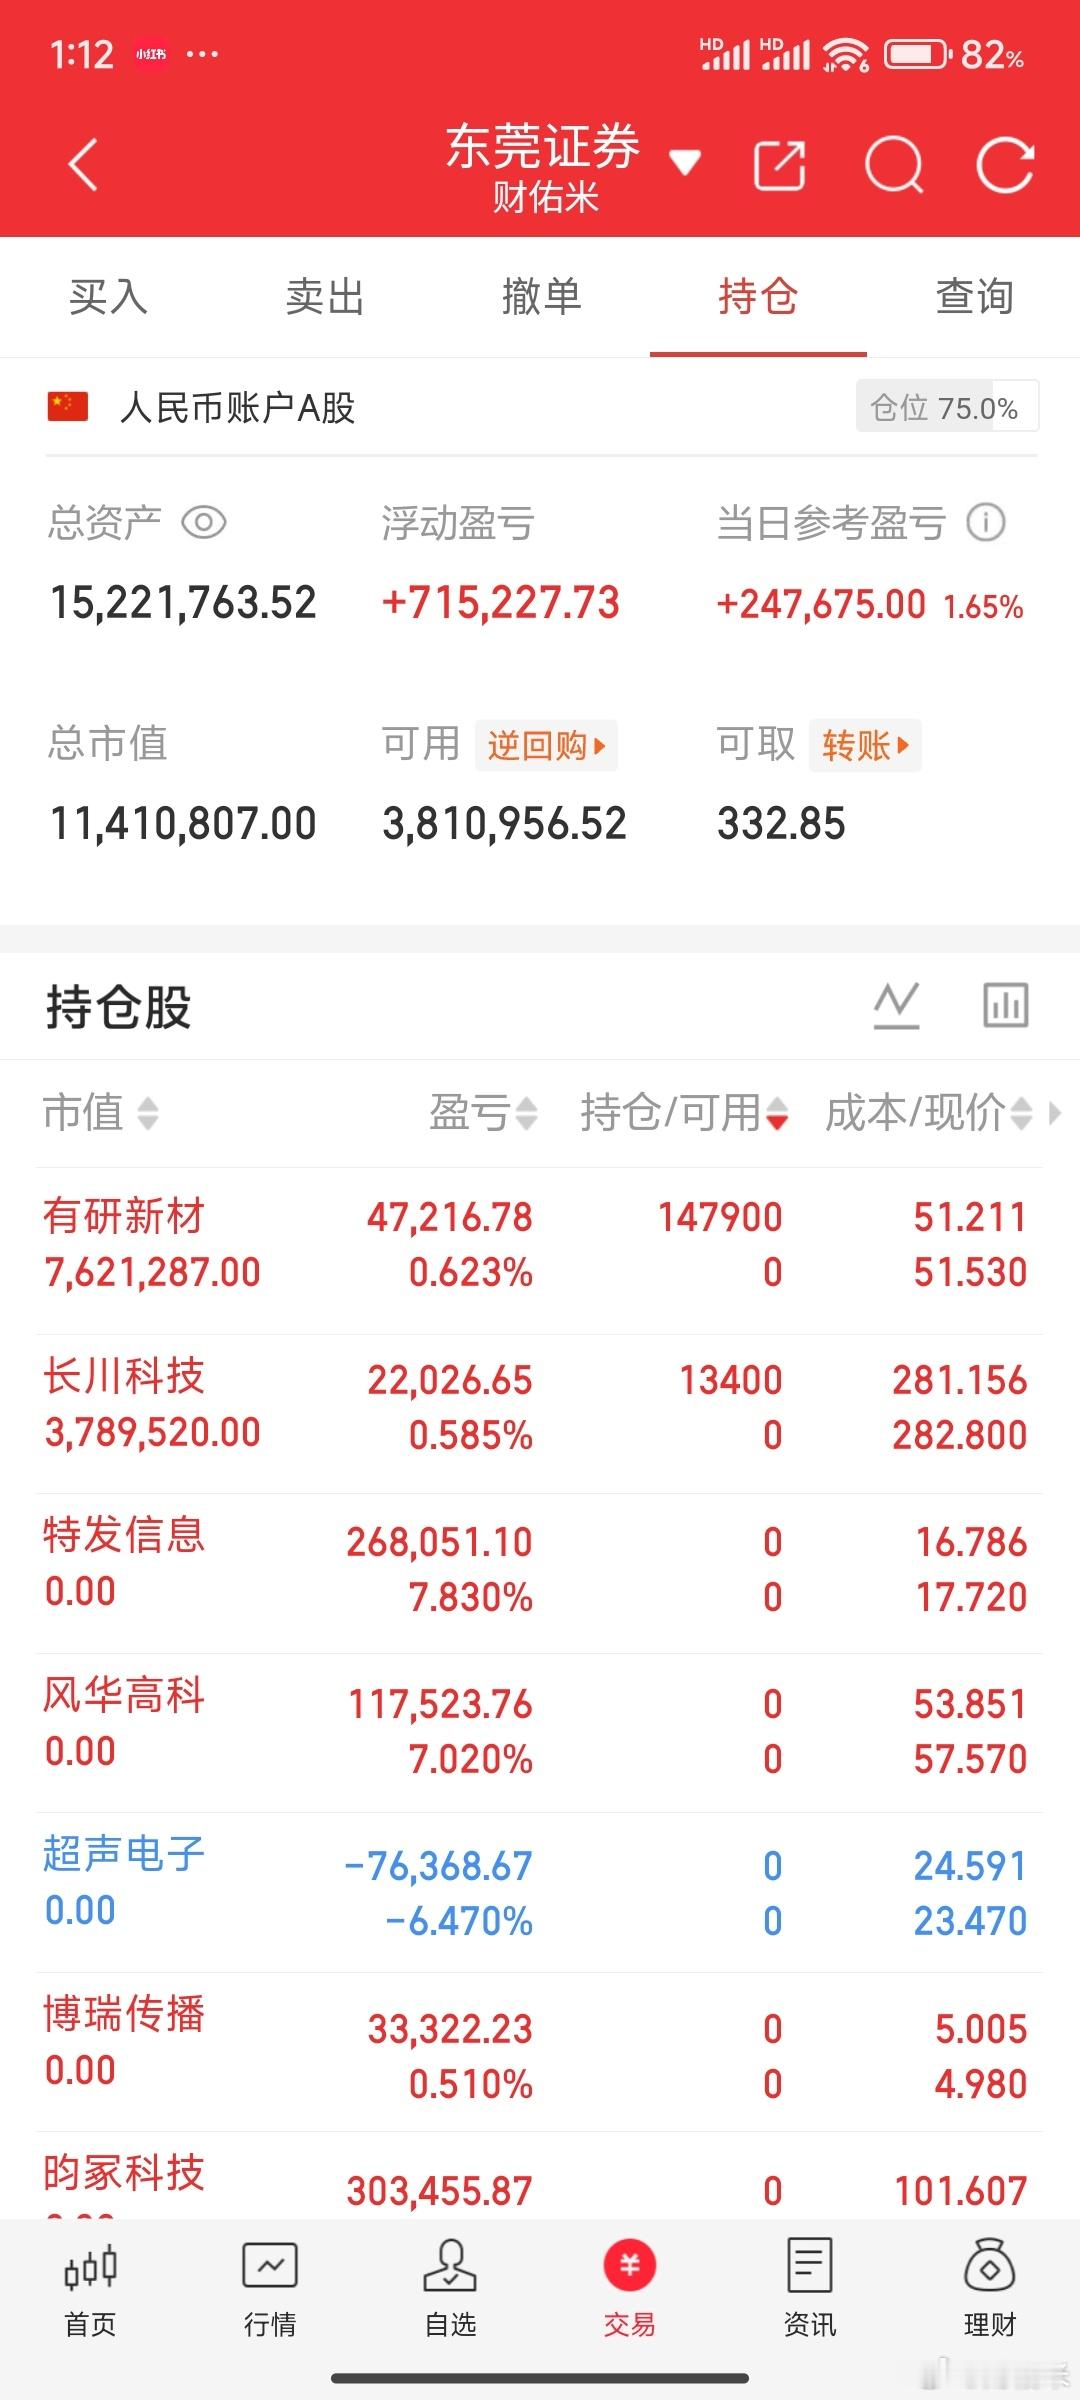Tap 特发信息 profit percent 7.830%

[x=471, y=1597]
